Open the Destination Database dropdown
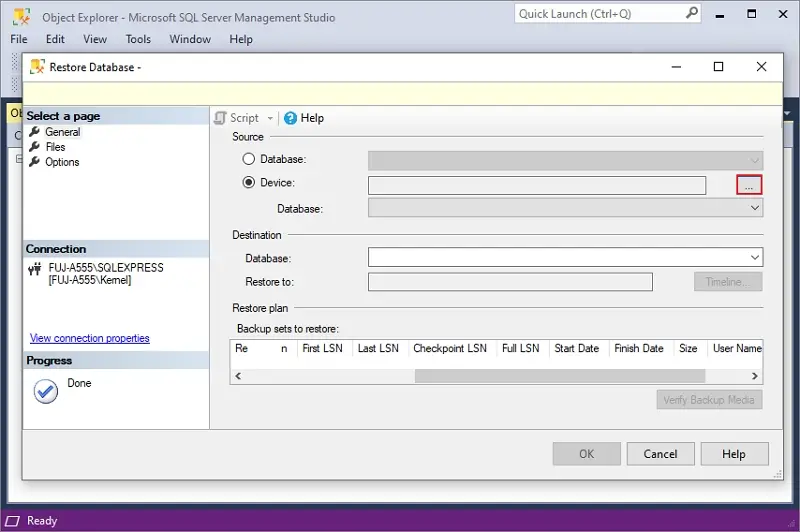The image size is (800, 532). (x=565, y=257)
